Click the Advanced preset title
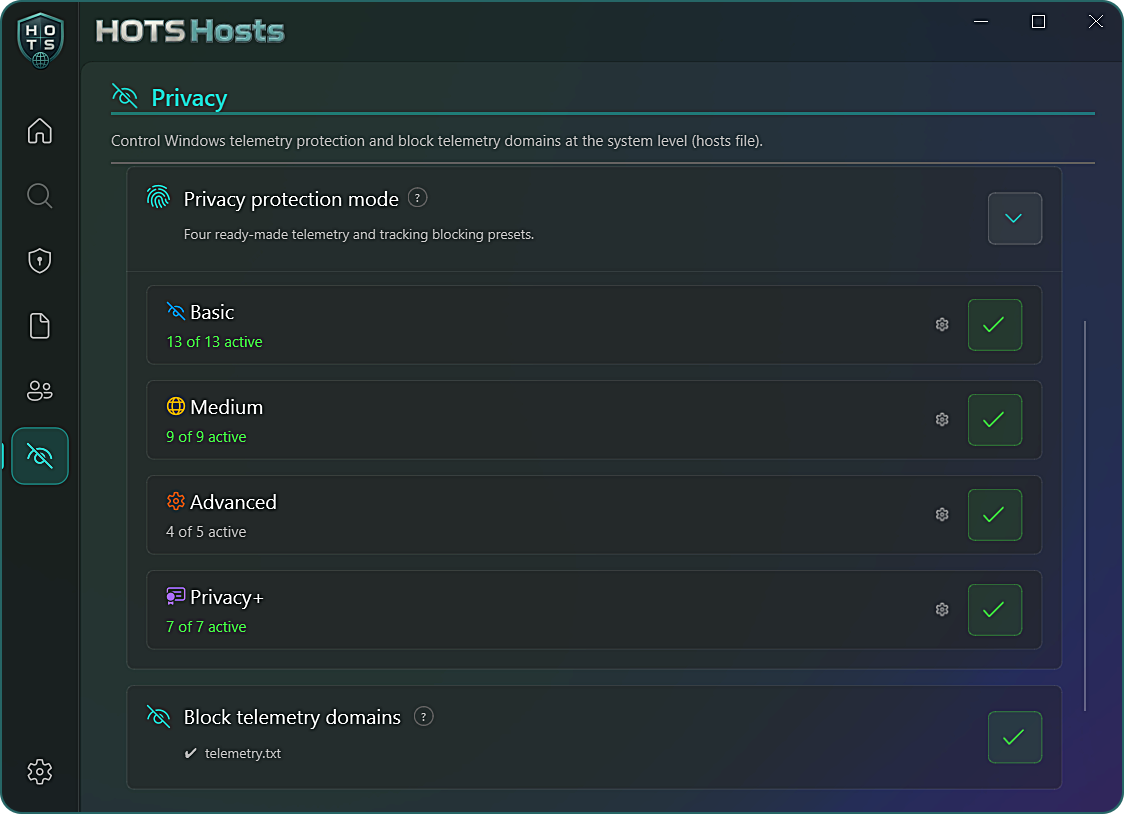This screenshot has width=1124, height=814. pyautogui.click(x=233, y=502)
